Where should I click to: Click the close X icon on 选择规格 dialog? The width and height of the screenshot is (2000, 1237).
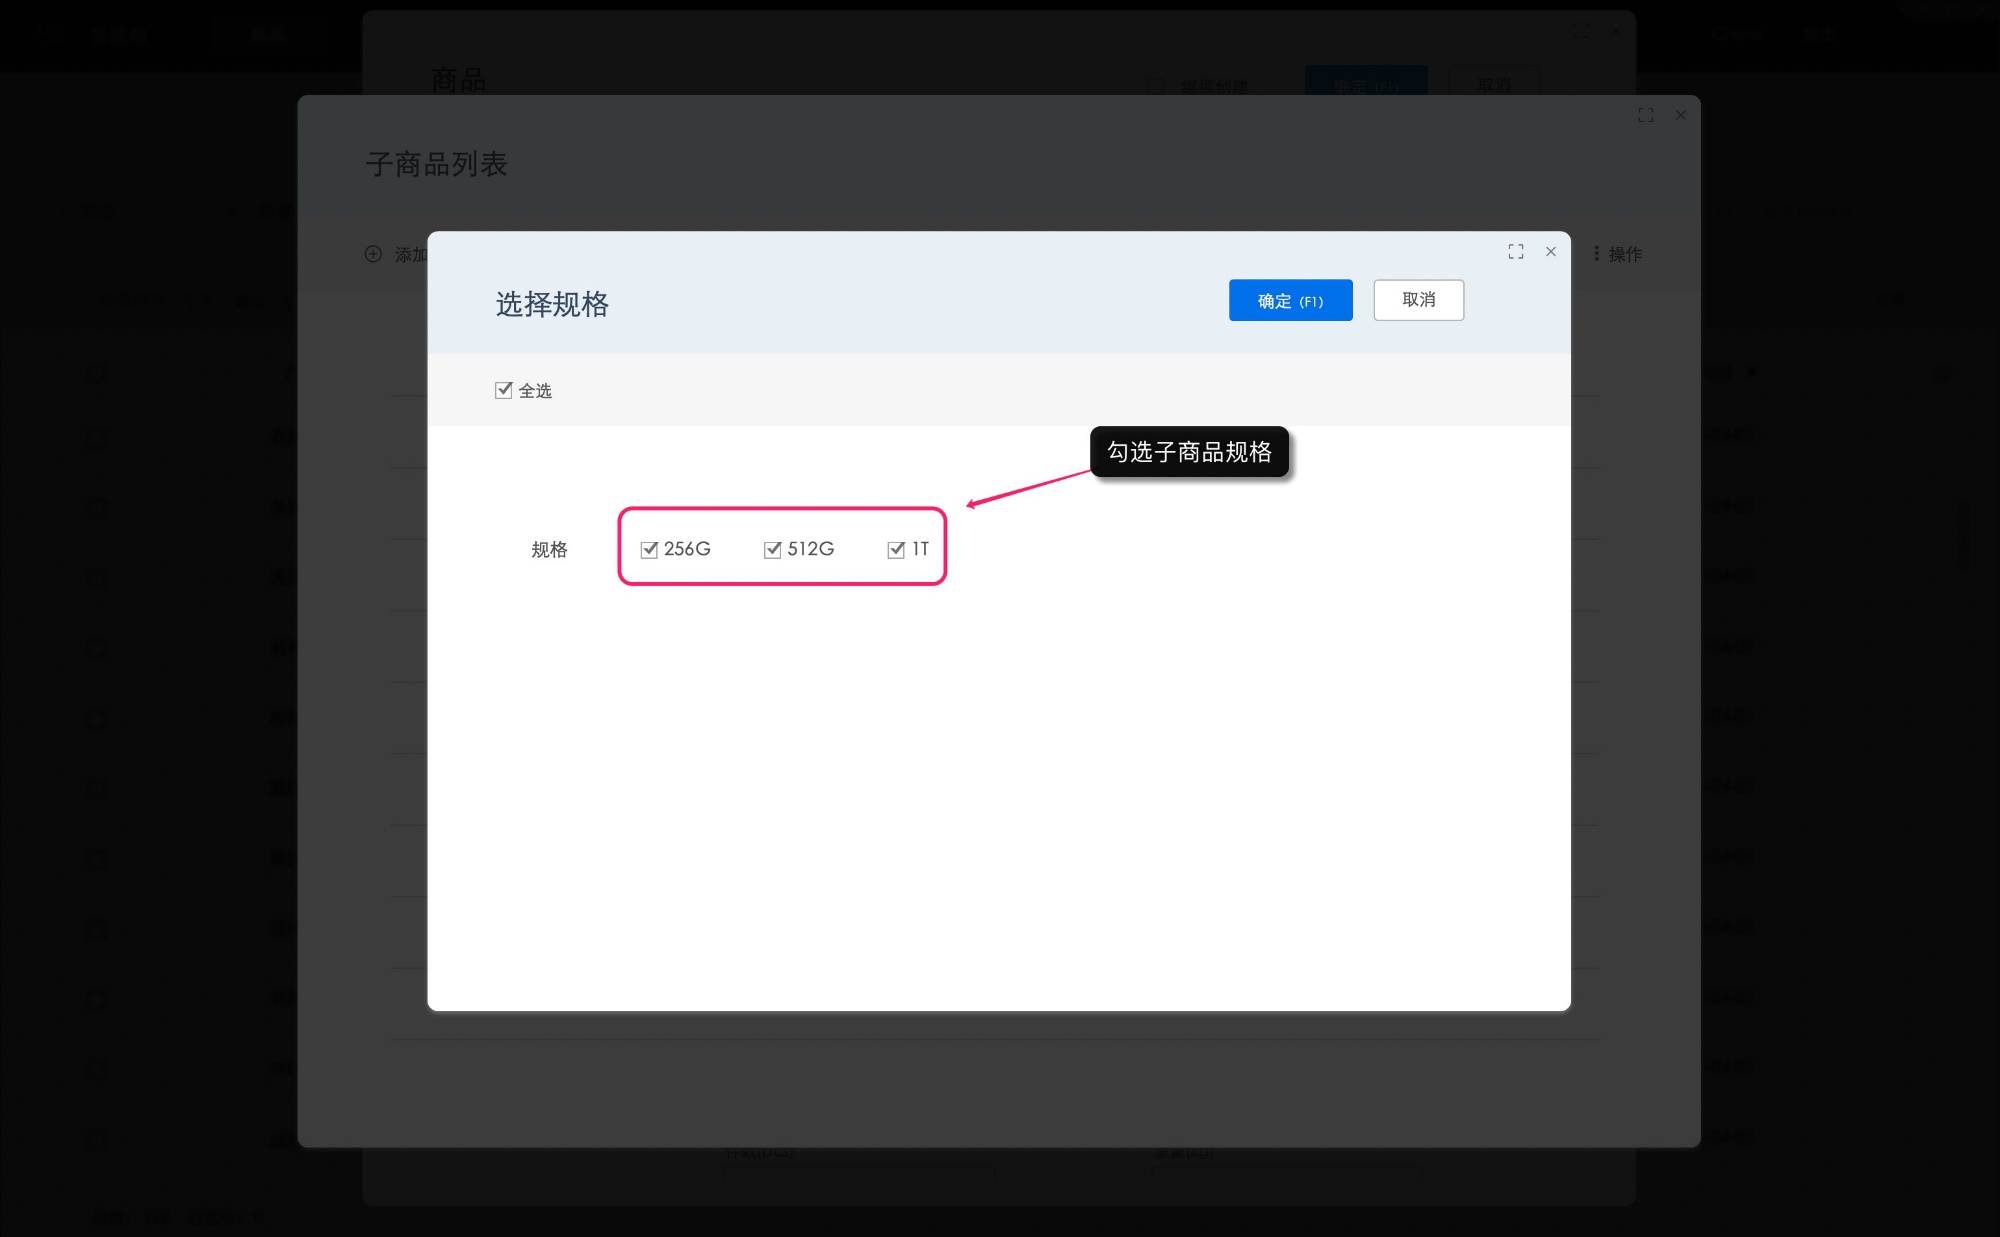click(x=1551, y=252)
